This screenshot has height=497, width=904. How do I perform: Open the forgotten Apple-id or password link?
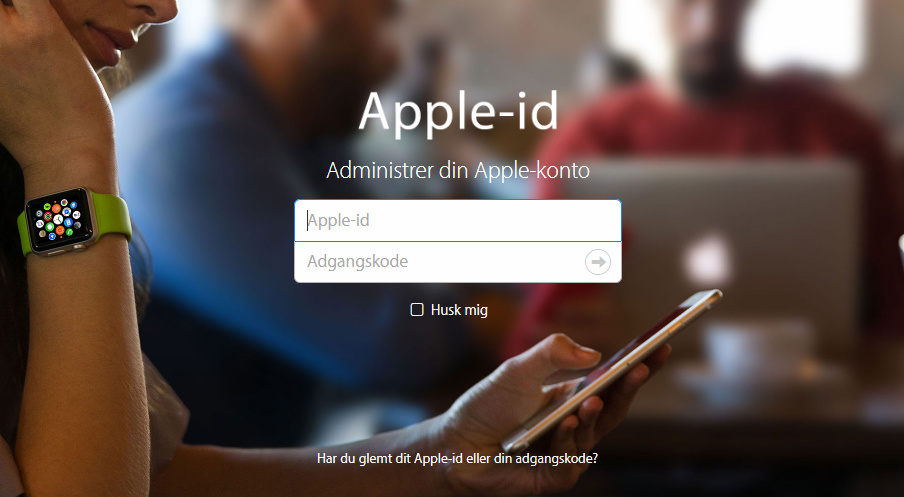point(457,459)
